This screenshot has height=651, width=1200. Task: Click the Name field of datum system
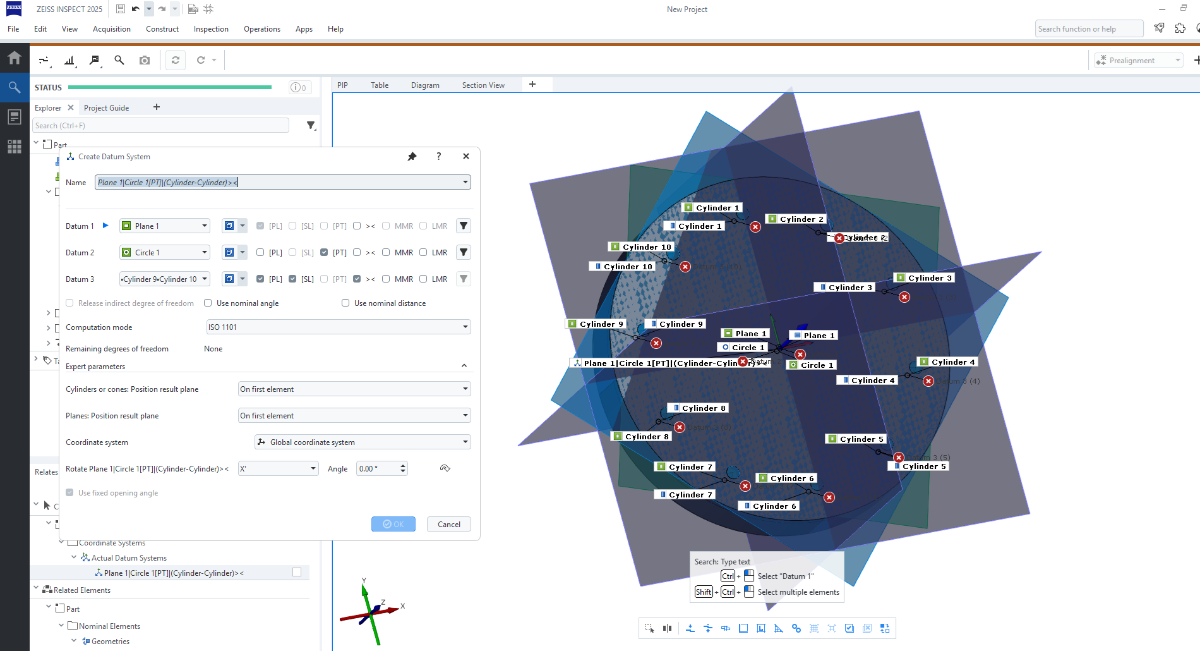pos(283,183)
